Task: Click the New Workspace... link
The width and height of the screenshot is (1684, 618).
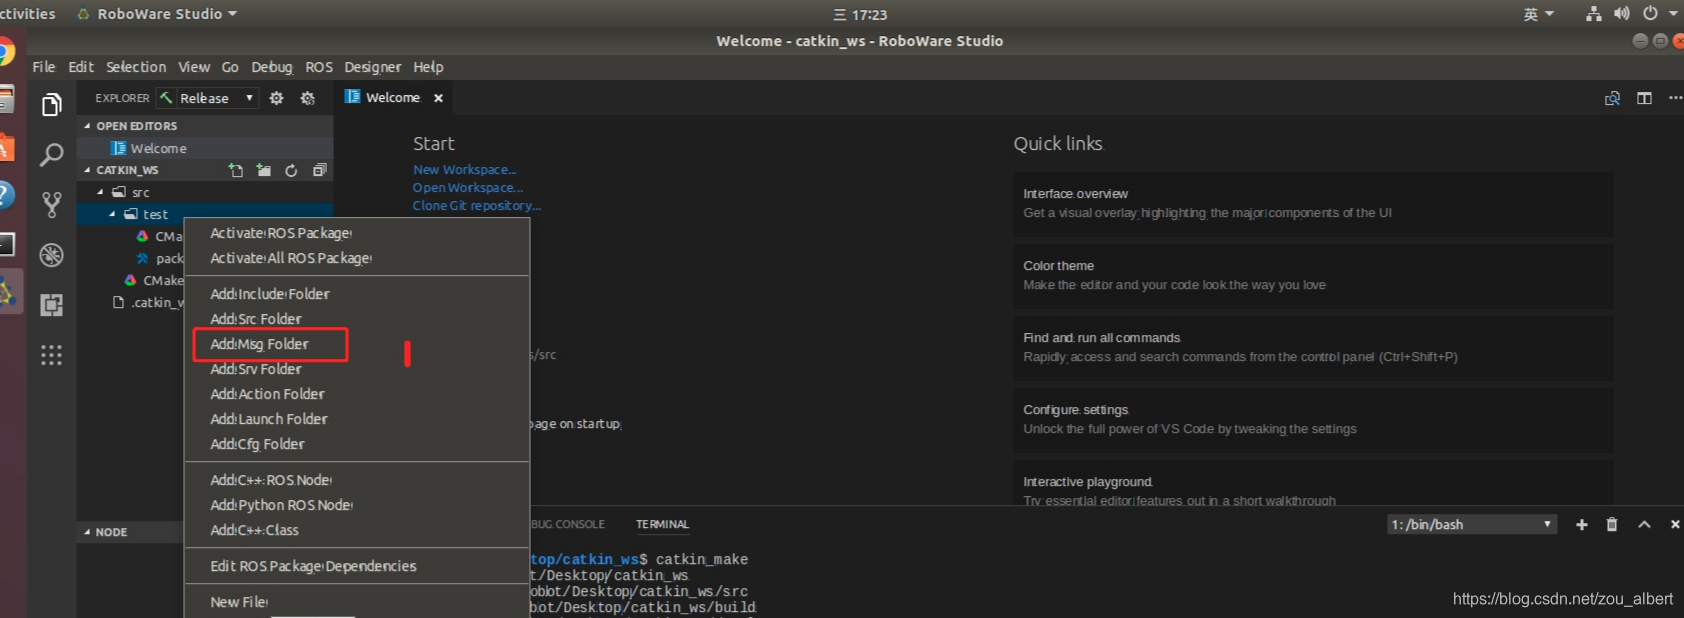Action: click(x=465, y=170)
